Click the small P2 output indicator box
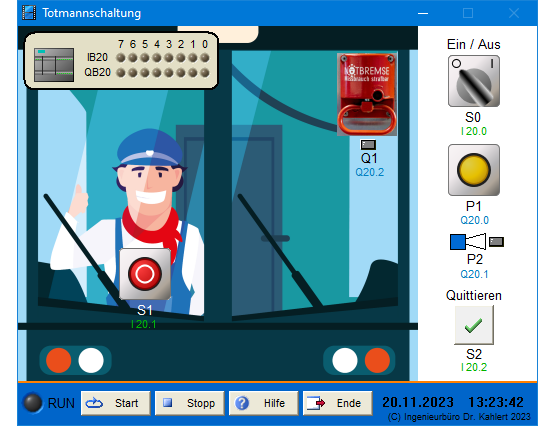 496,242
